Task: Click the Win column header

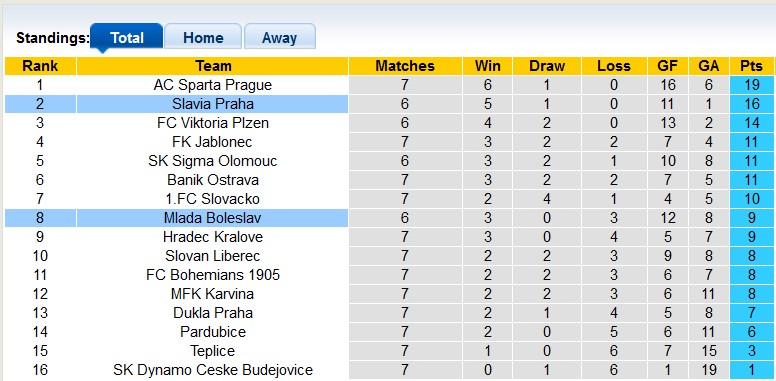Action: pos(487,66)
